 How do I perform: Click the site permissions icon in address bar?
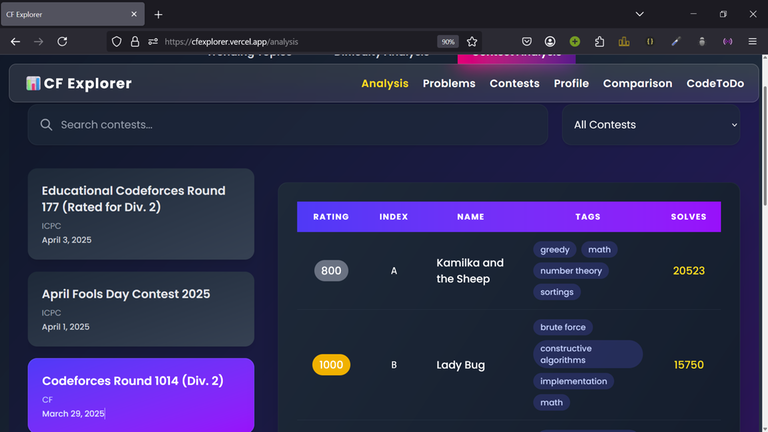pyautogui.click(x=153, y=42)
